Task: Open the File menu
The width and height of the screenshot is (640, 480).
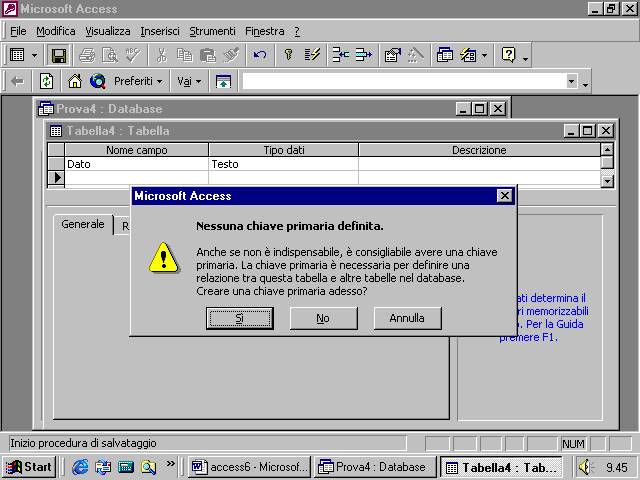Action: (18, 31)
